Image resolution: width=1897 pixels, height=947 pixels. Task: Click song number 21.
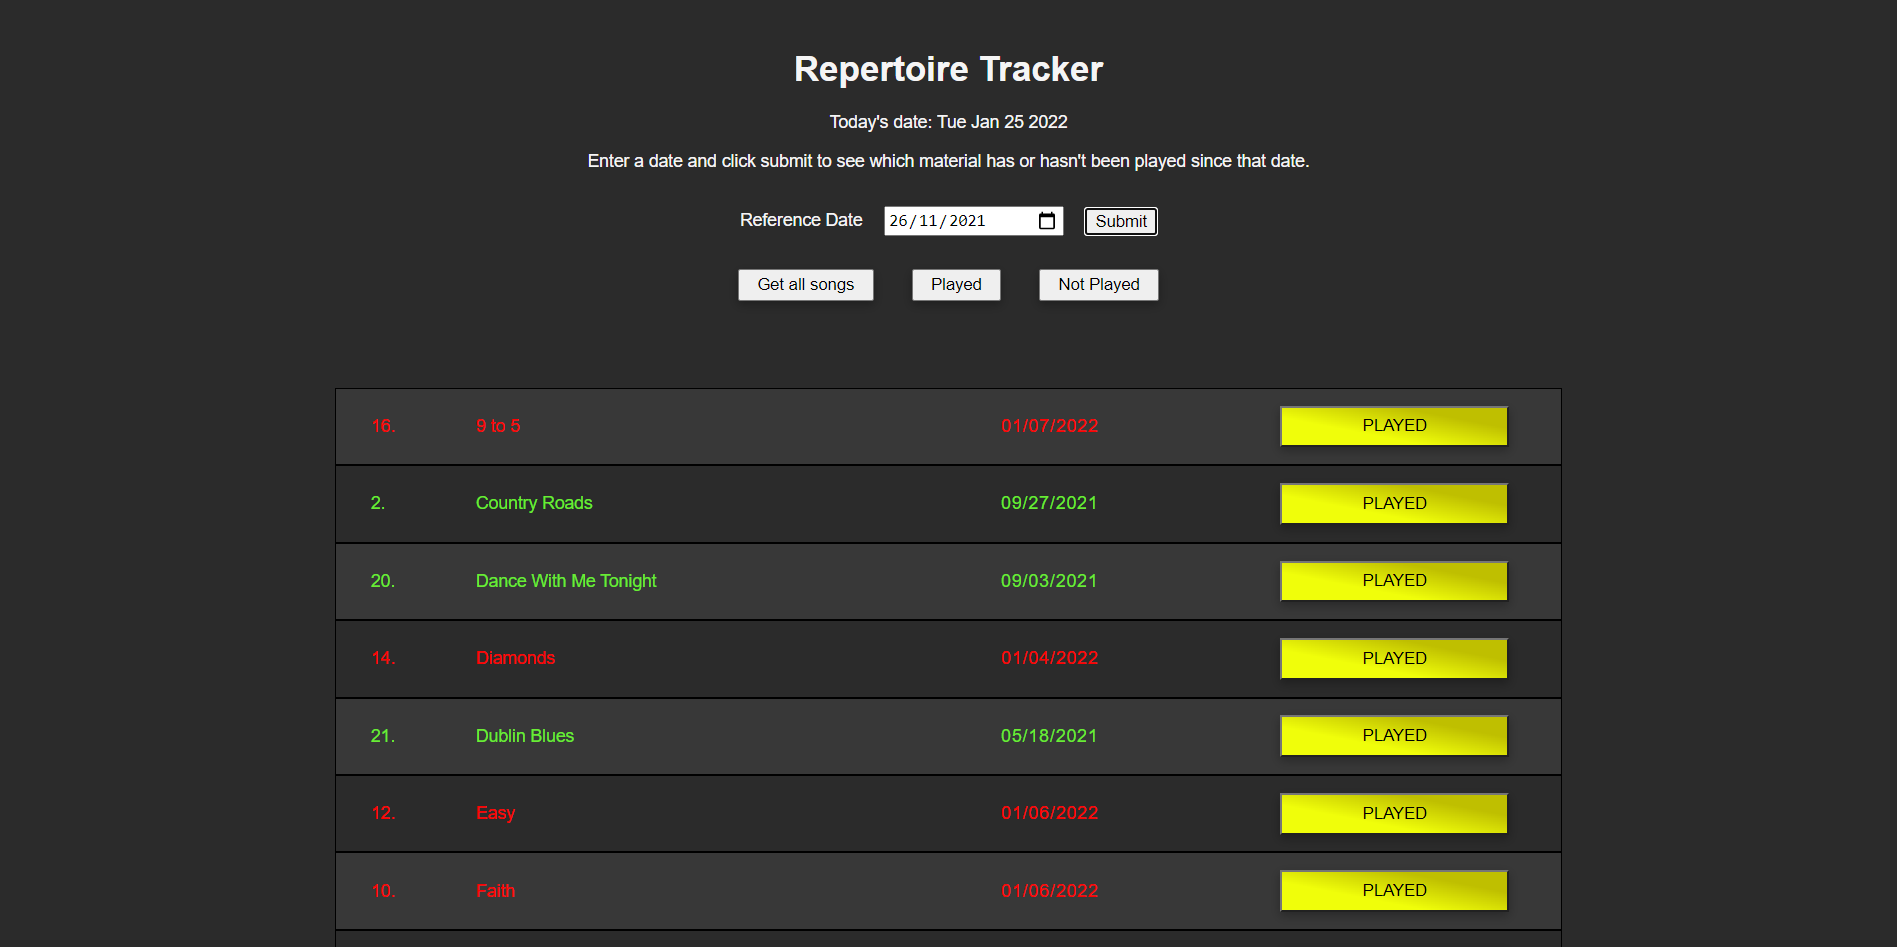[383, 736]
